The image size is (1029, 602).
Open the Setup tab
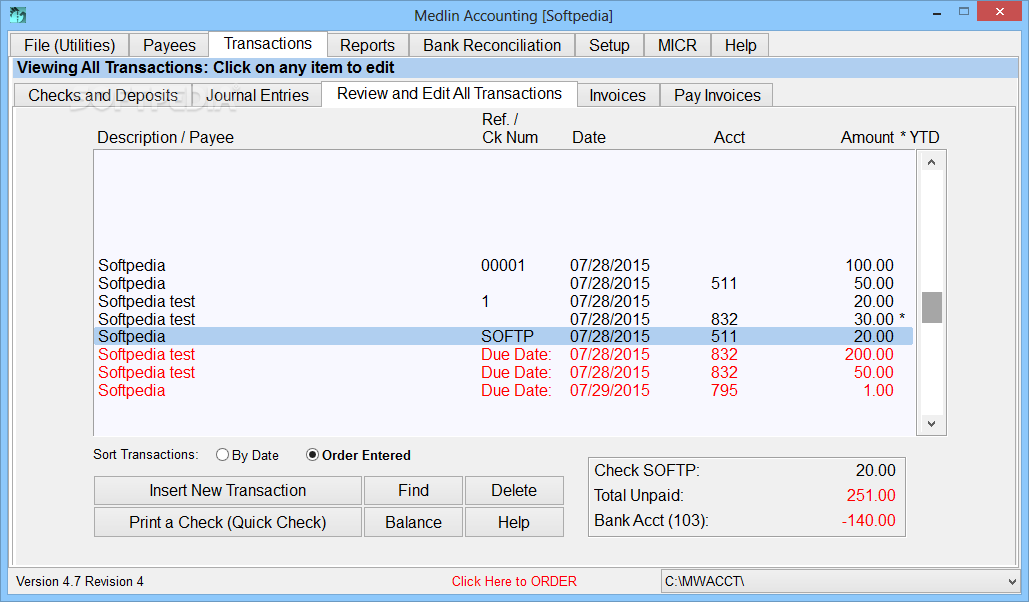pyautogui.click(x=609, y=45)
